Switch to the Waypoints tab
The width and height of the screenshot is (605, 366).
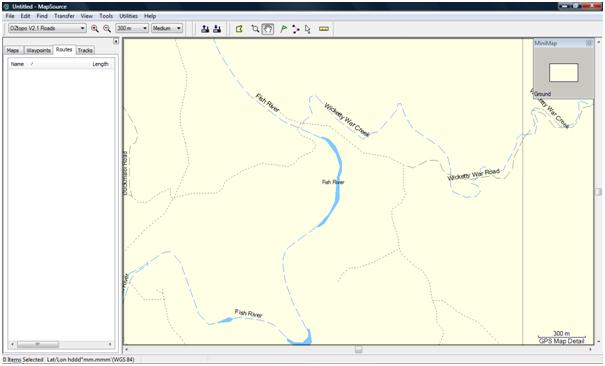click(39, 50)
